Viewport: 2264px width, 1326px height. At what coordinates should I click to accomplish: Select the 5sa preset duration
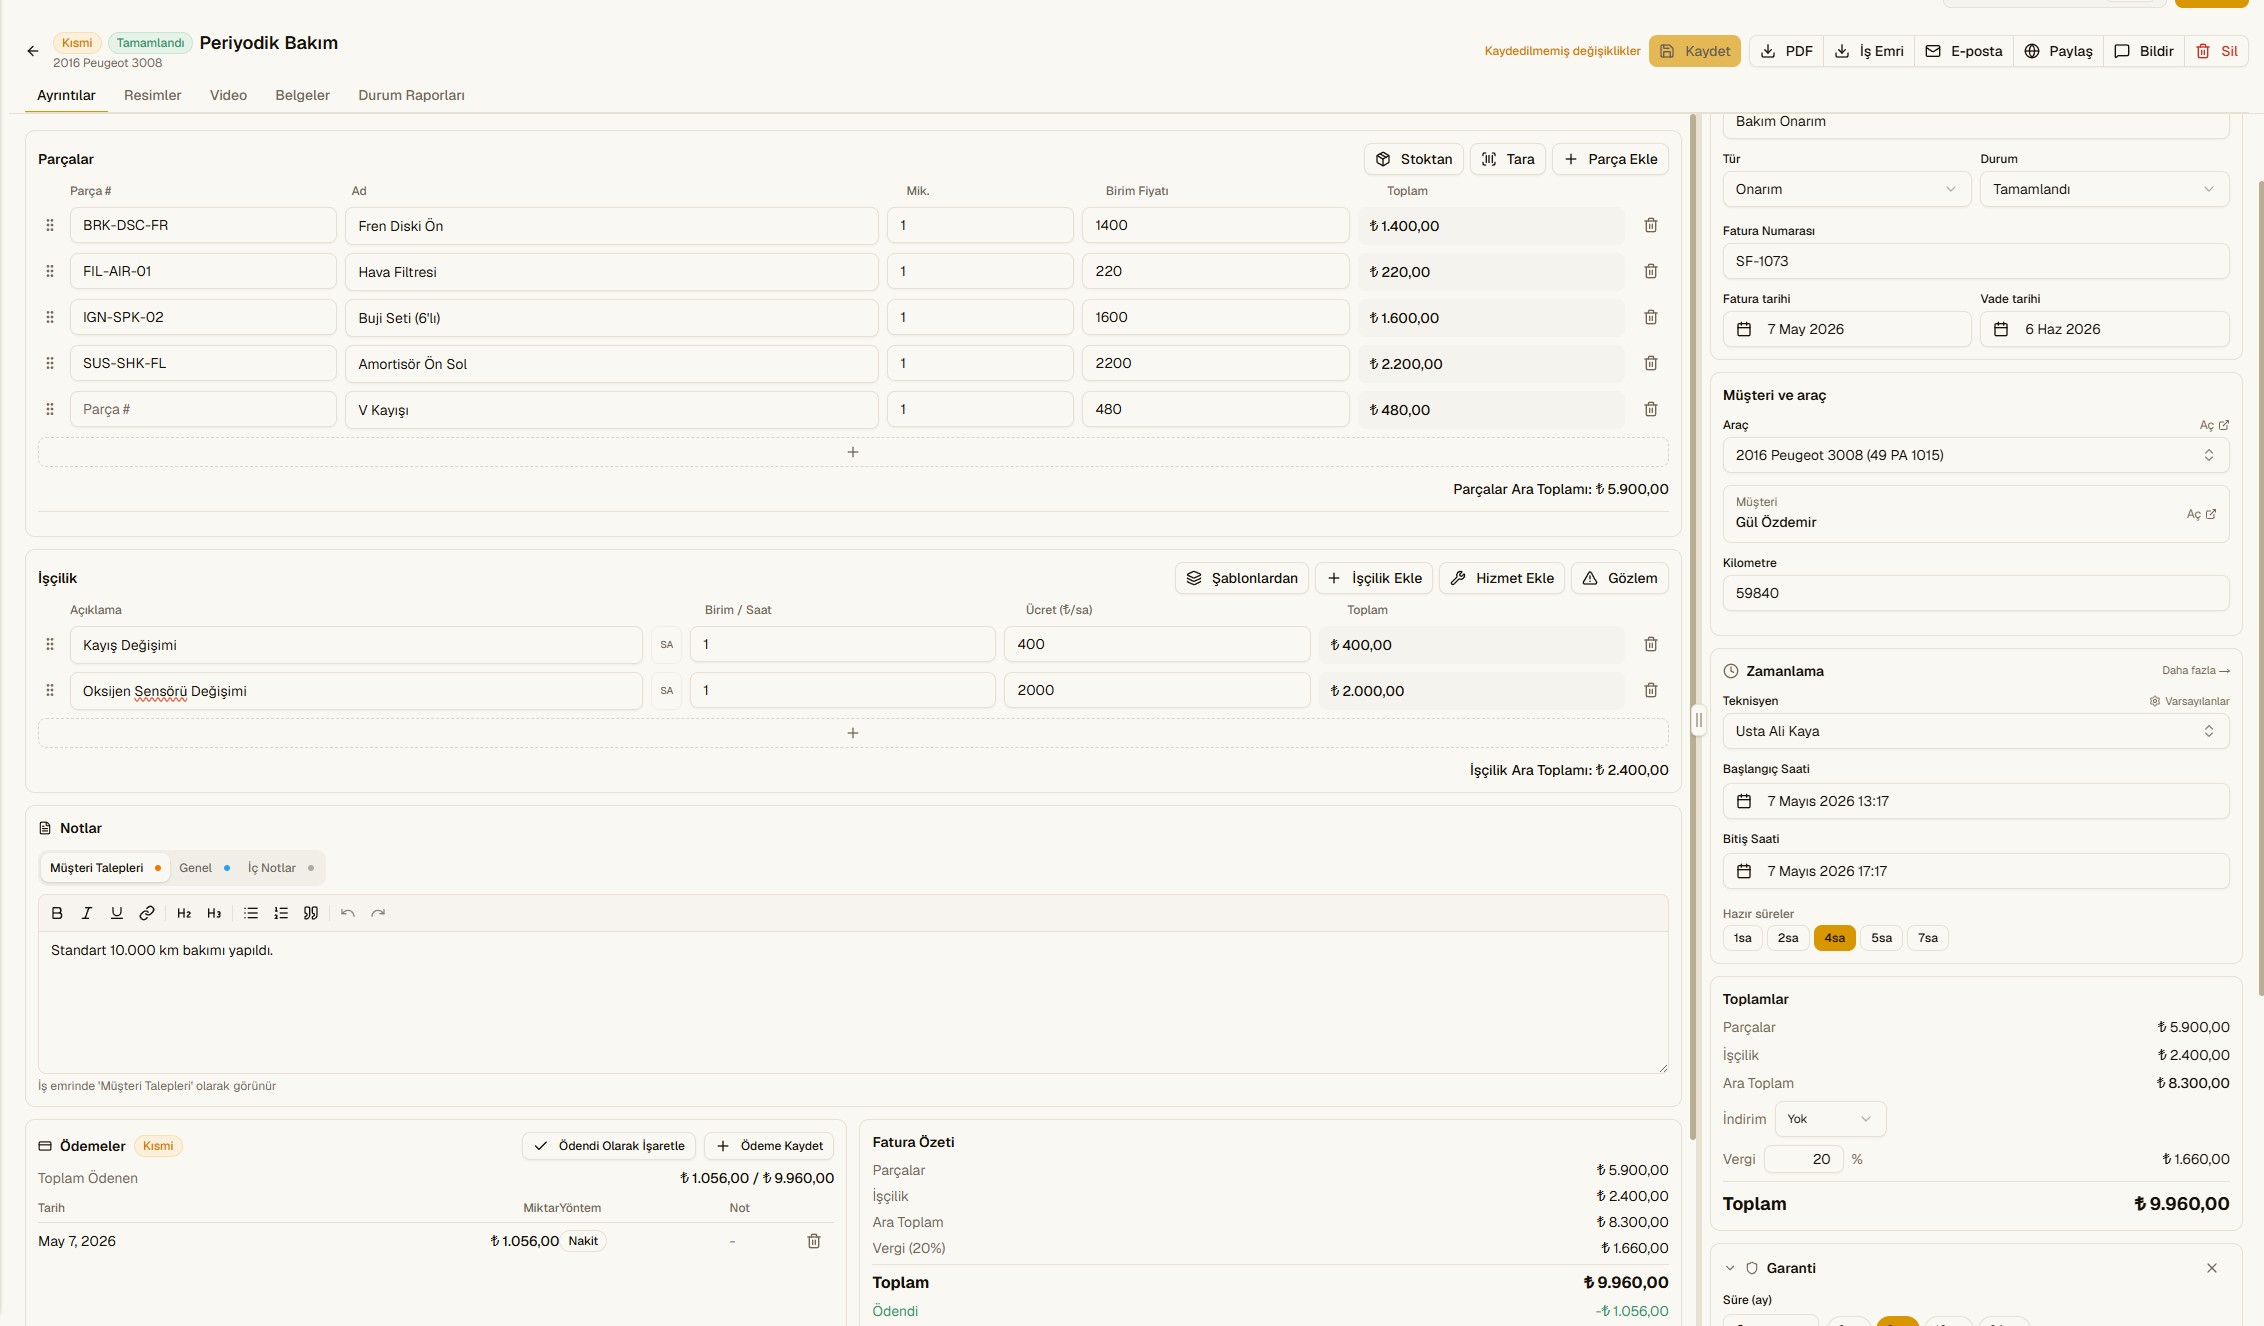(1881, 938)
